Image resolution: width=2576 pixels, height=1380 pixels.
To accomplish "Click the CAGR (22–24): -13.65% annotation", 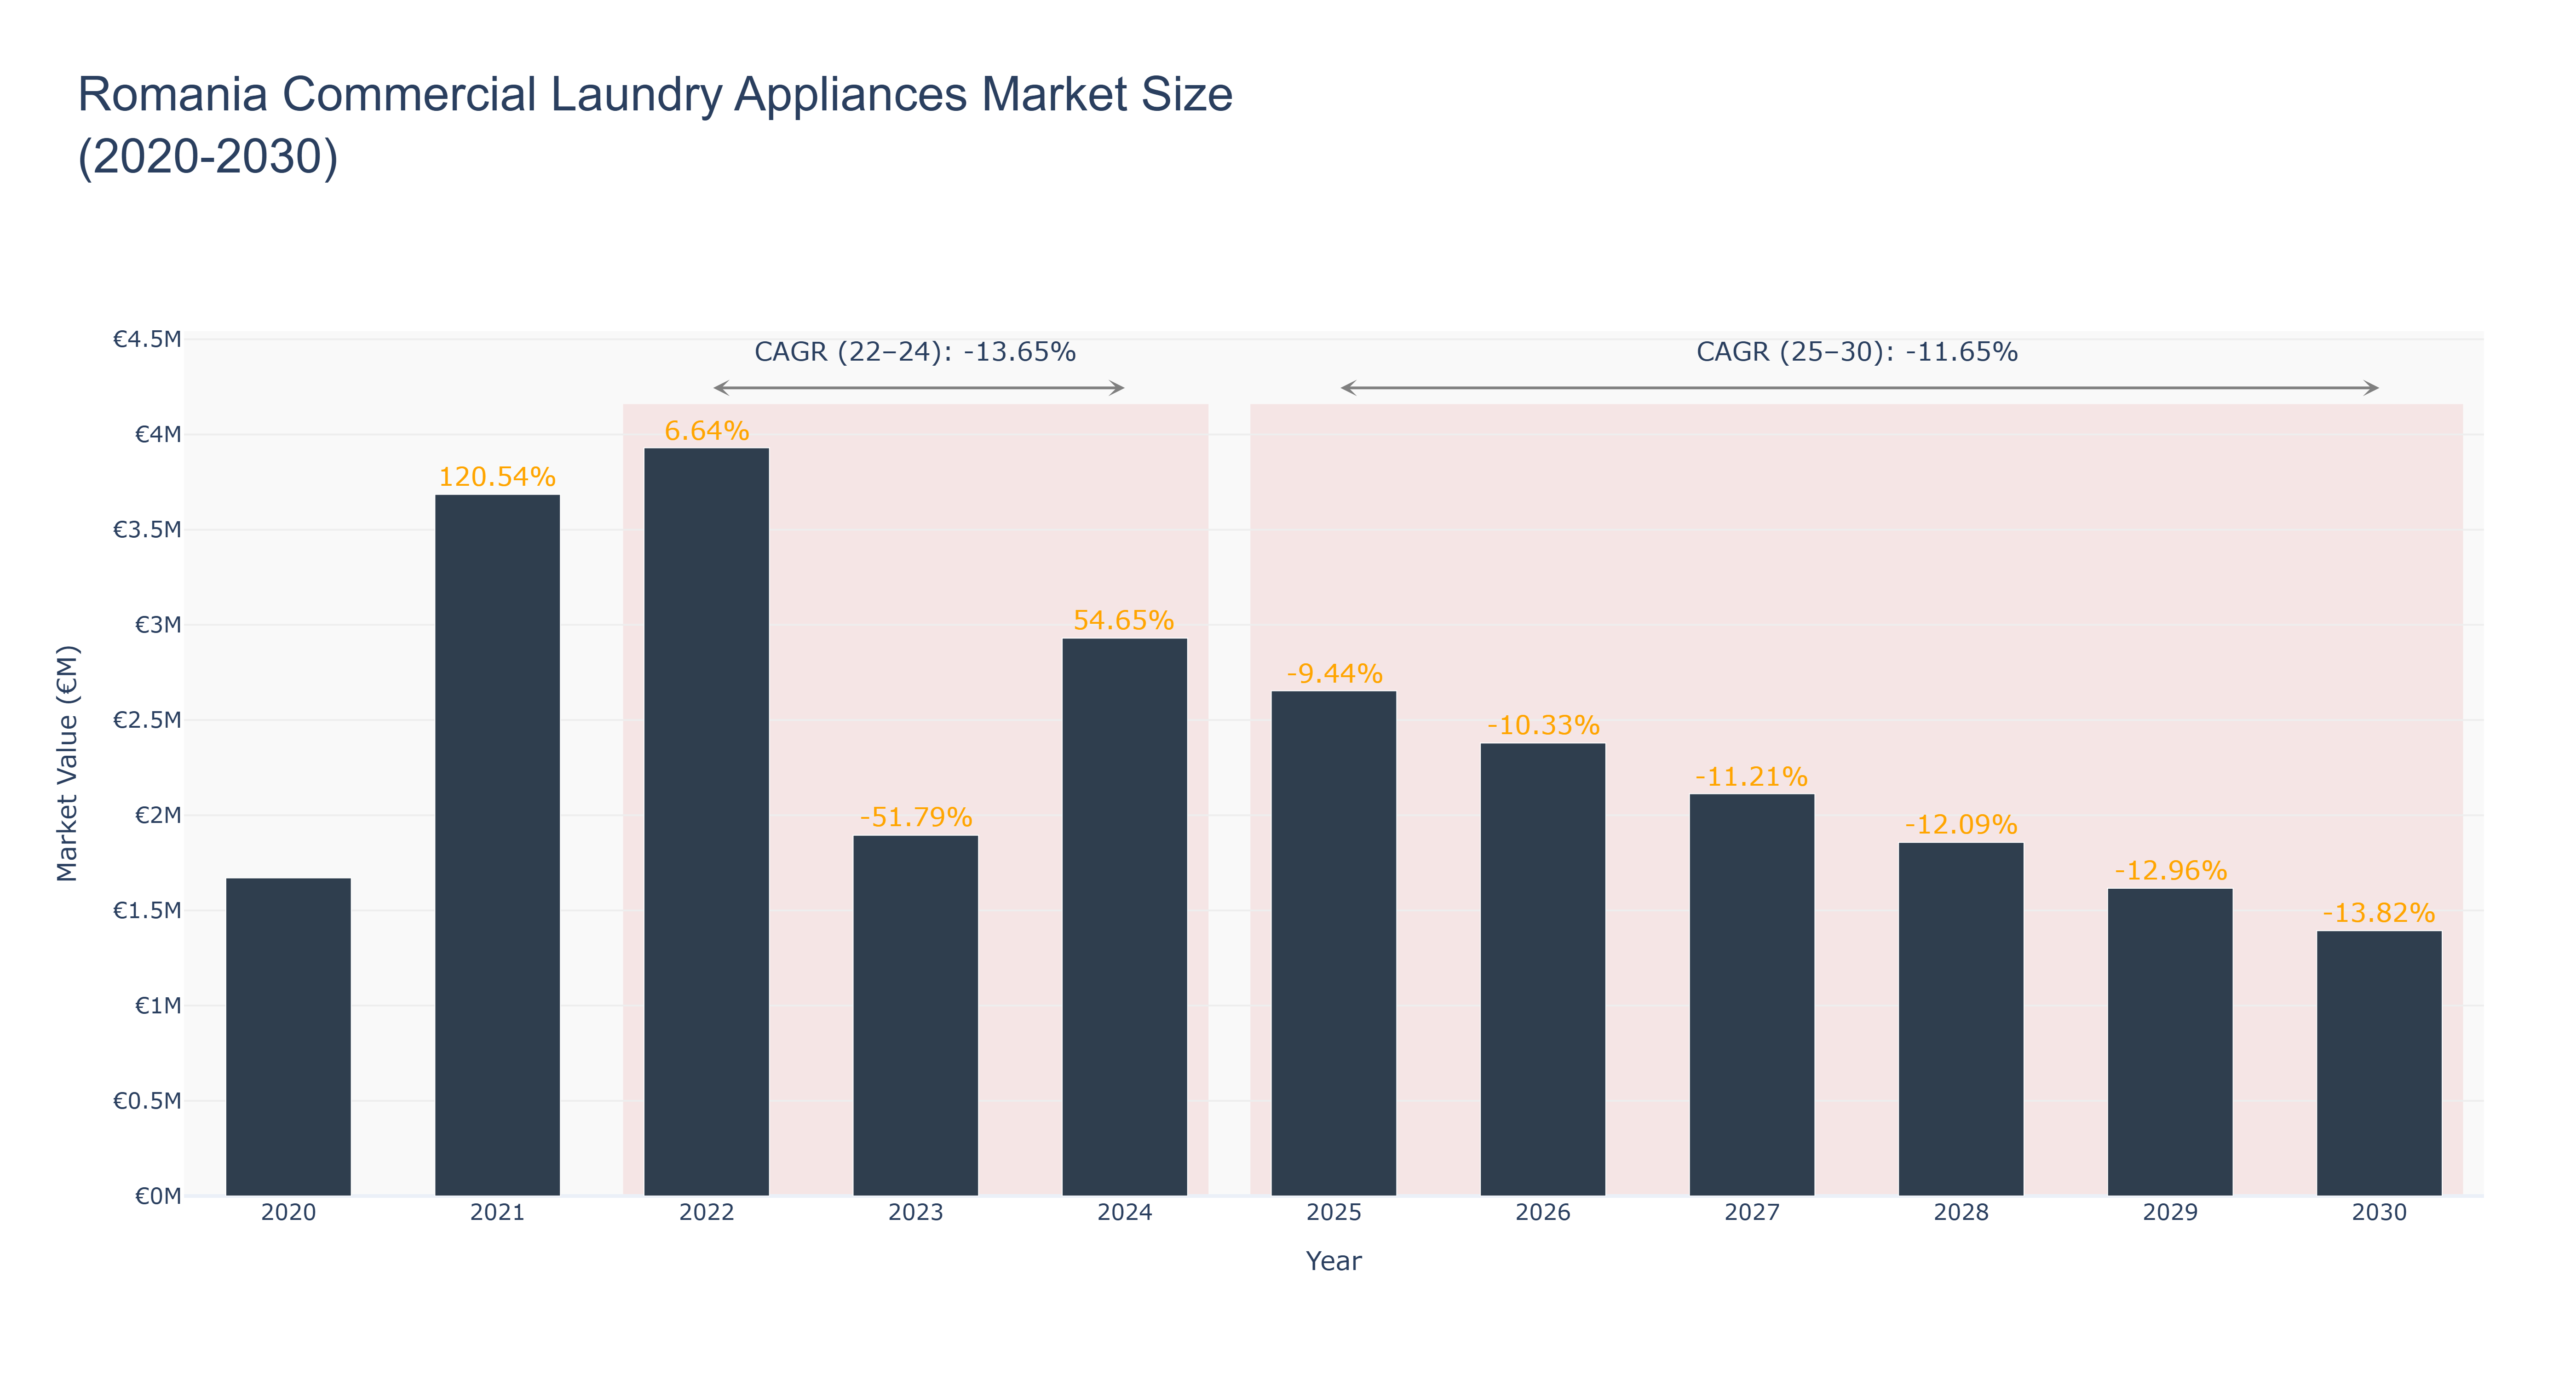I will pyautogui.click(x=915, y=352).
